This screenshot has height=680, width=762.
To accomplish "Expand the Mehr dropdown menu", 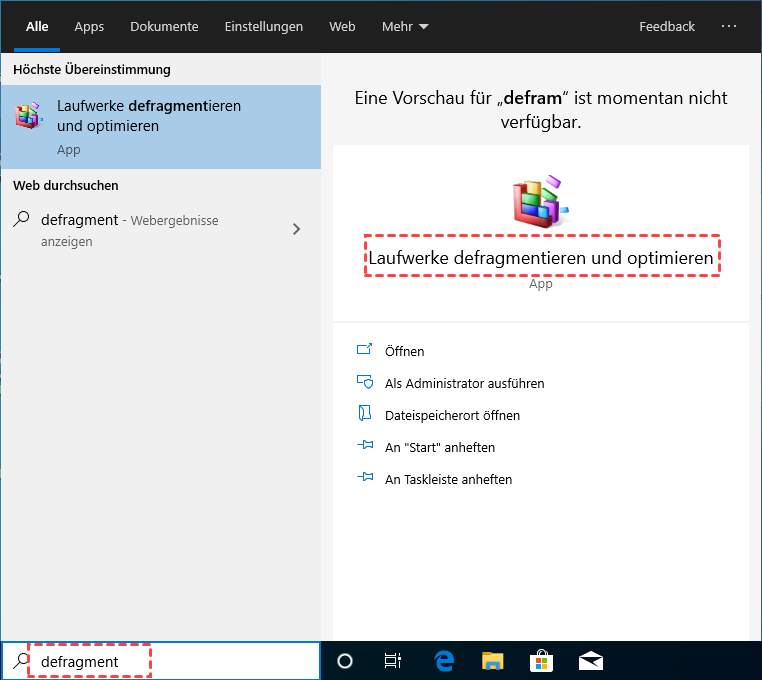I will coord(405,26).
